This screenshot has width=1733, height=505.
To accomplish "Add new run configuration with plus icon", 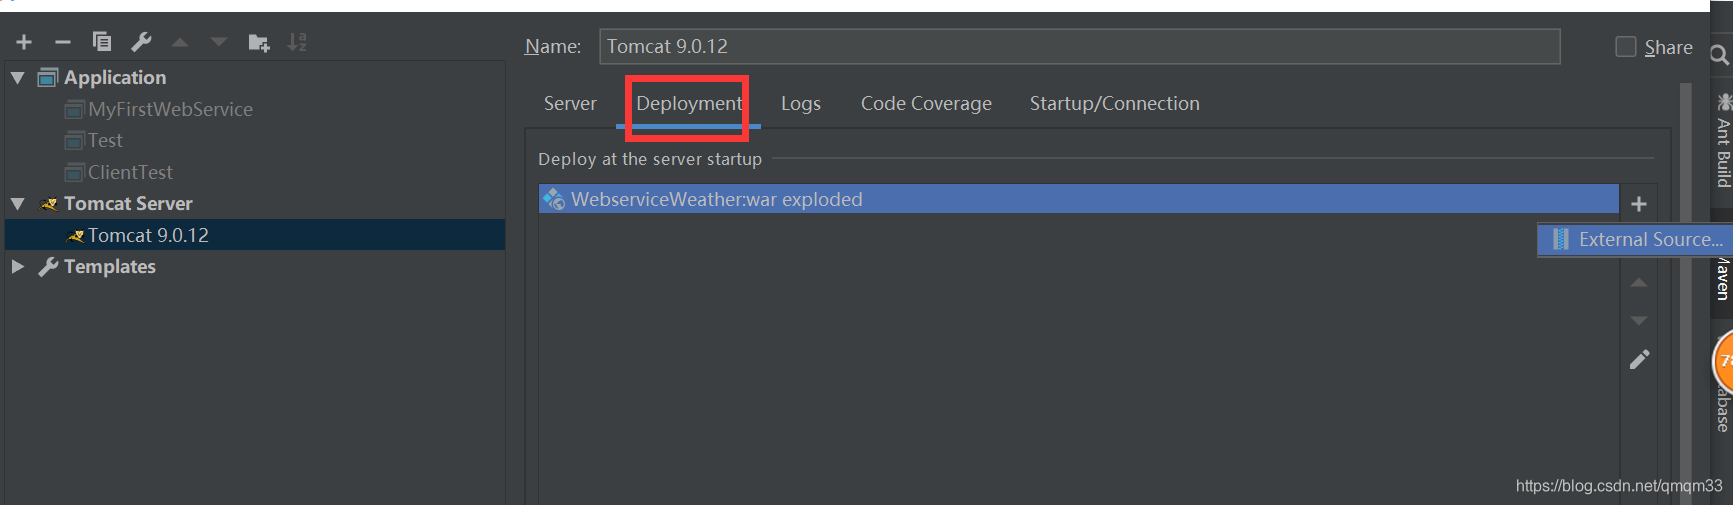I will click(x=24, y=42).
